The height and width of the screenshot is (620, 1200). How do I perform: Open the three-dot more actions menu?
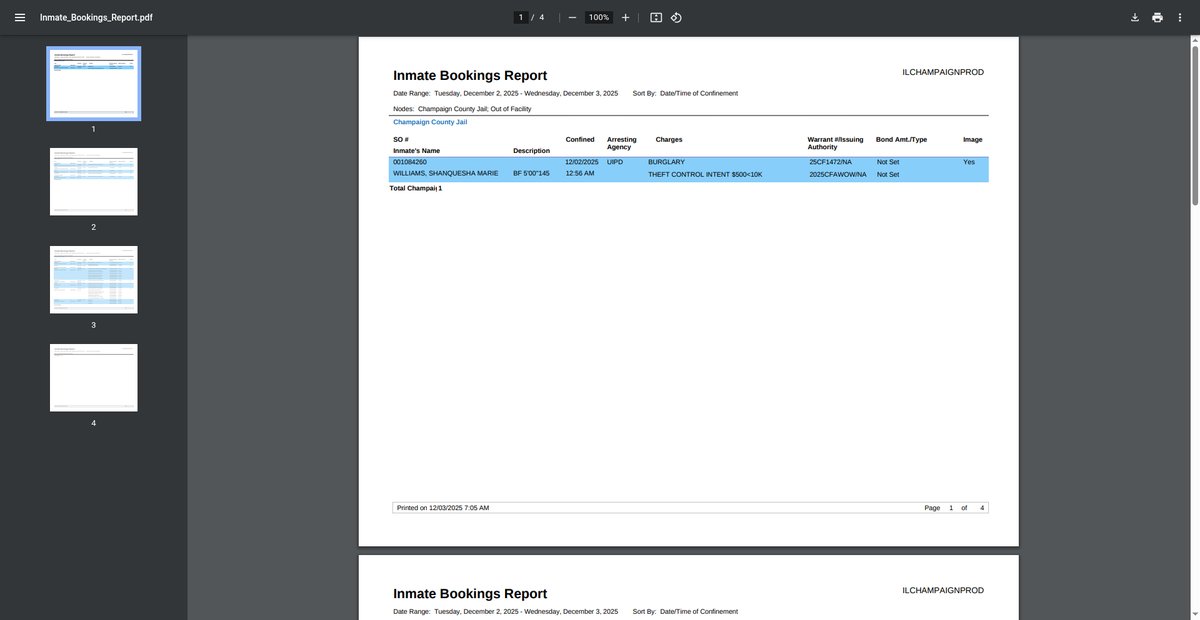[x=1180, y=18]
